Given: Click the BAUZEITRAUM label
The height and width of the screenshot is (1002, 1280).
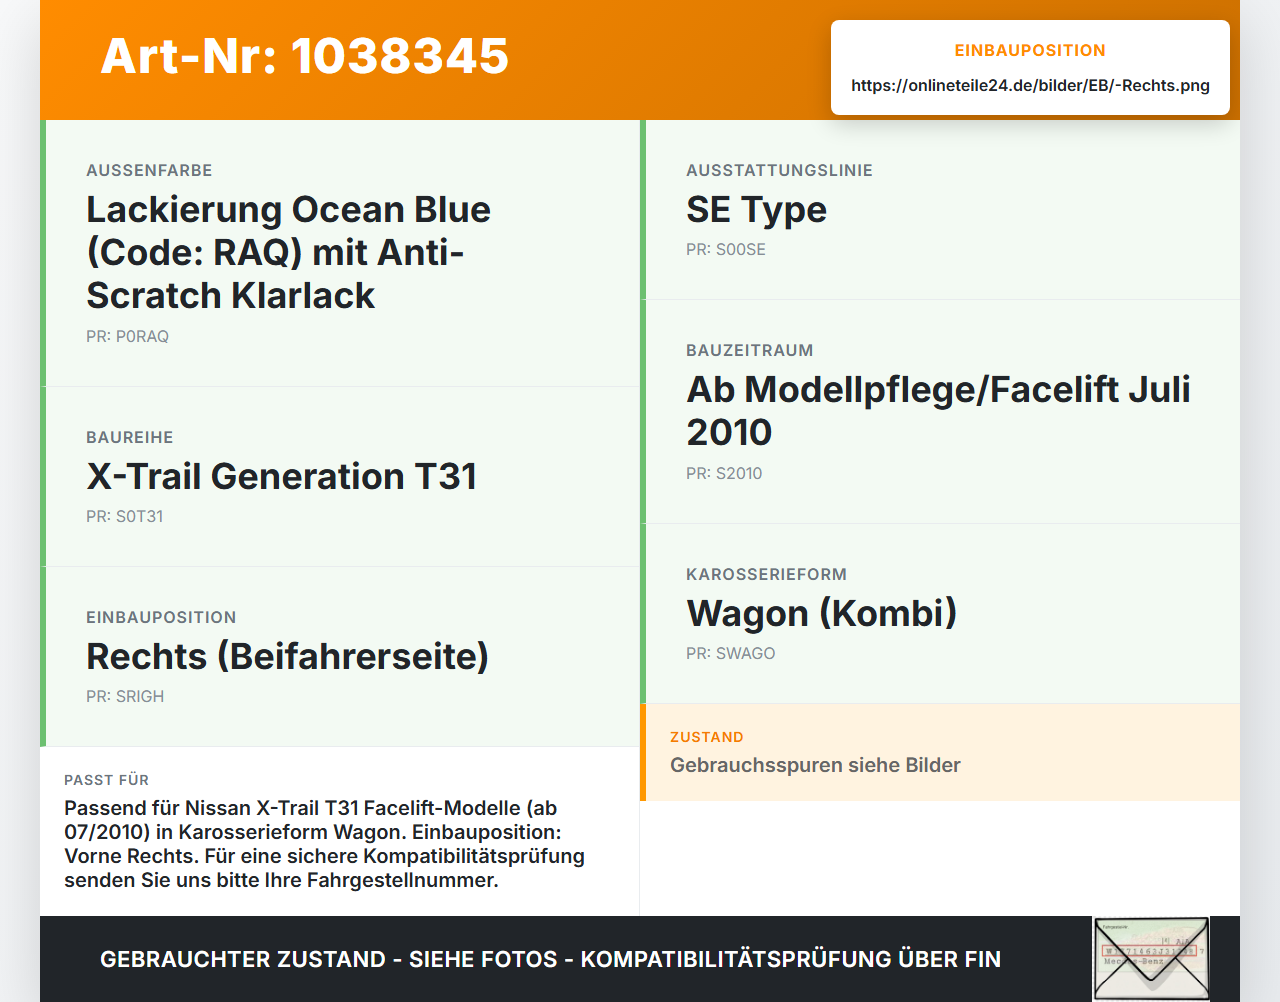Looking at the screenshot, I should (749, 351).
